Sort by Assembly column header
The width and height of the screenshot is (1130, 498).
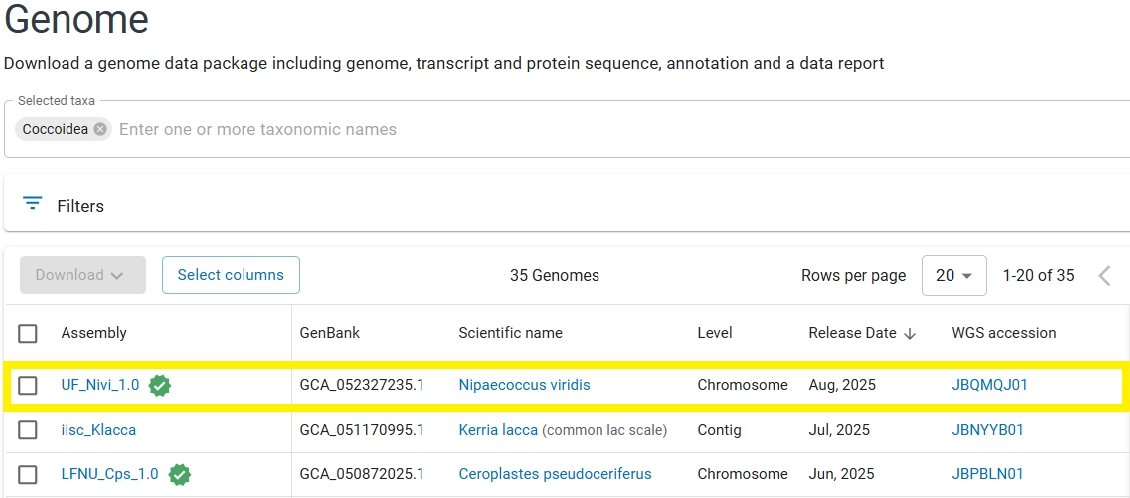(94, 333)
